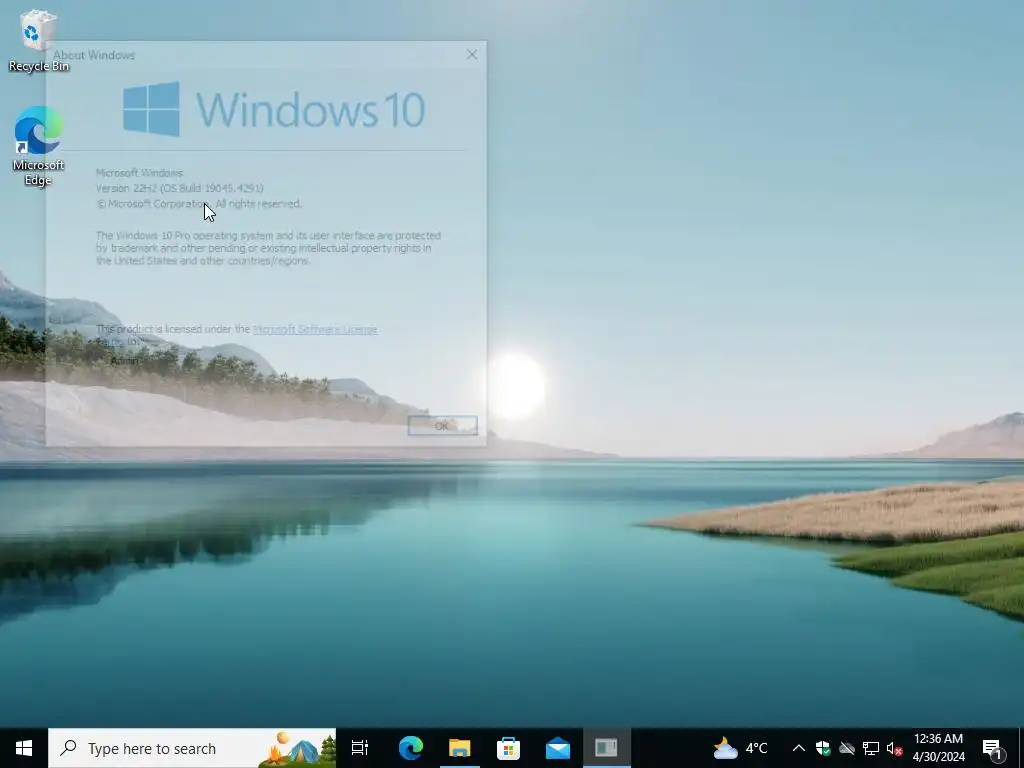Click the Windows 10 logo in the dialog
Image resolution: width=1024 pixels, height=768 pixels.
click(x=274, y=109)
